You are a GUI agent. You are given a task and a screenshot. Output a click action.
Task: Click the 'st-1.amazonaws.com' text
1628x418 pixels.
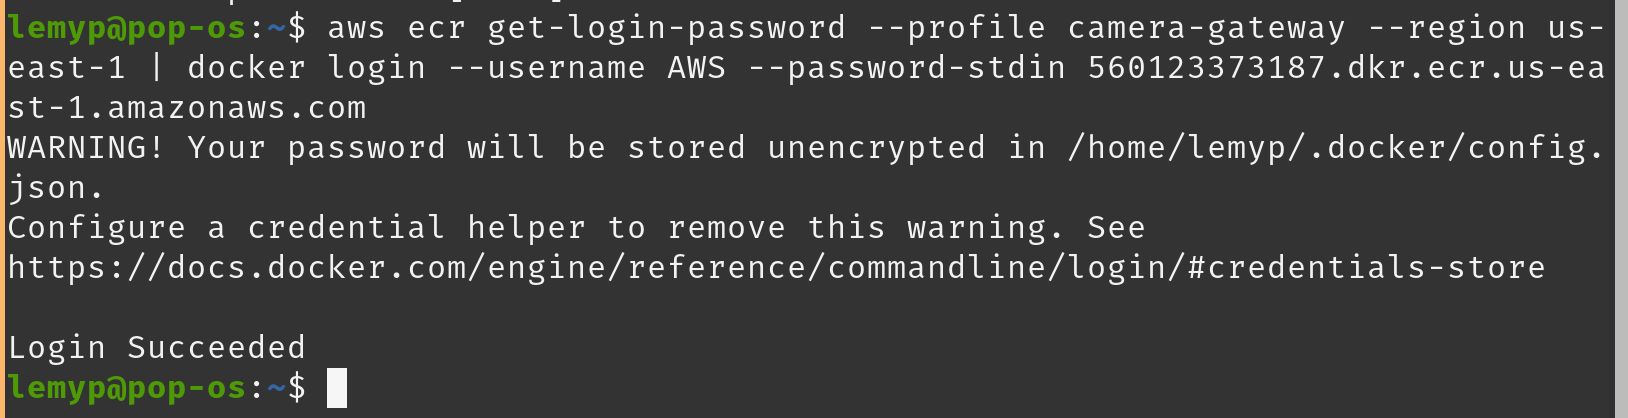pos(187,108)
